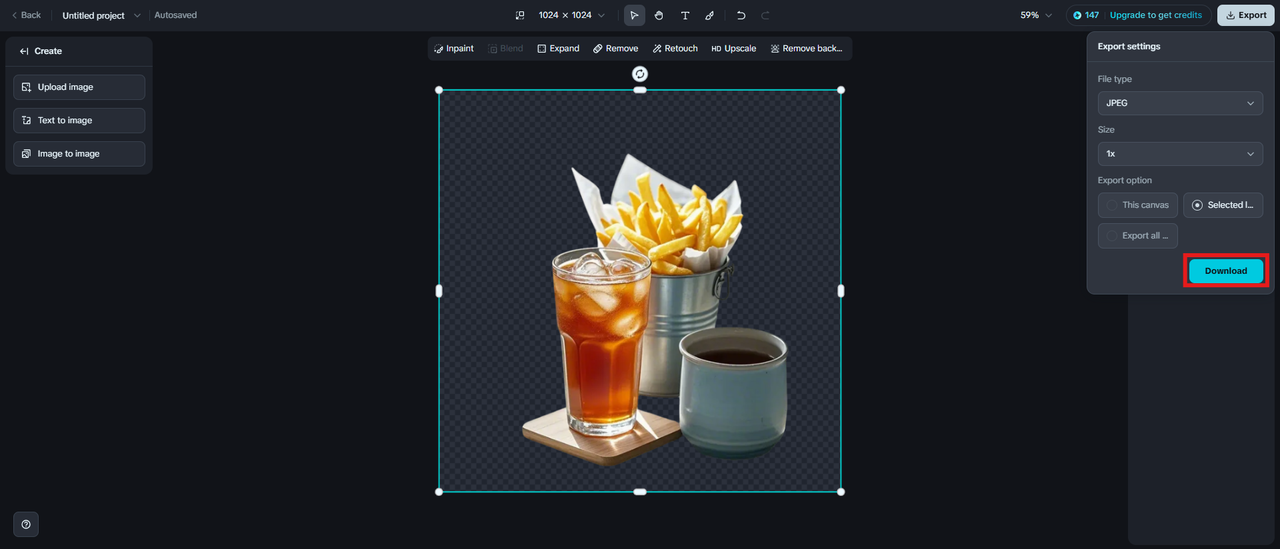The width and height of the screenshot is (1280, 549).
Task: Click the Download button
Action: (1226, 271)
